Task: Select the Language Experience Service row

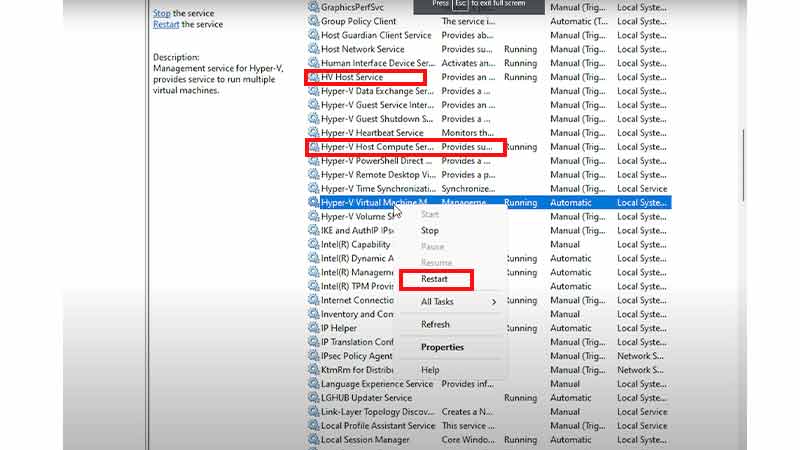Action: tap(489, 384)
